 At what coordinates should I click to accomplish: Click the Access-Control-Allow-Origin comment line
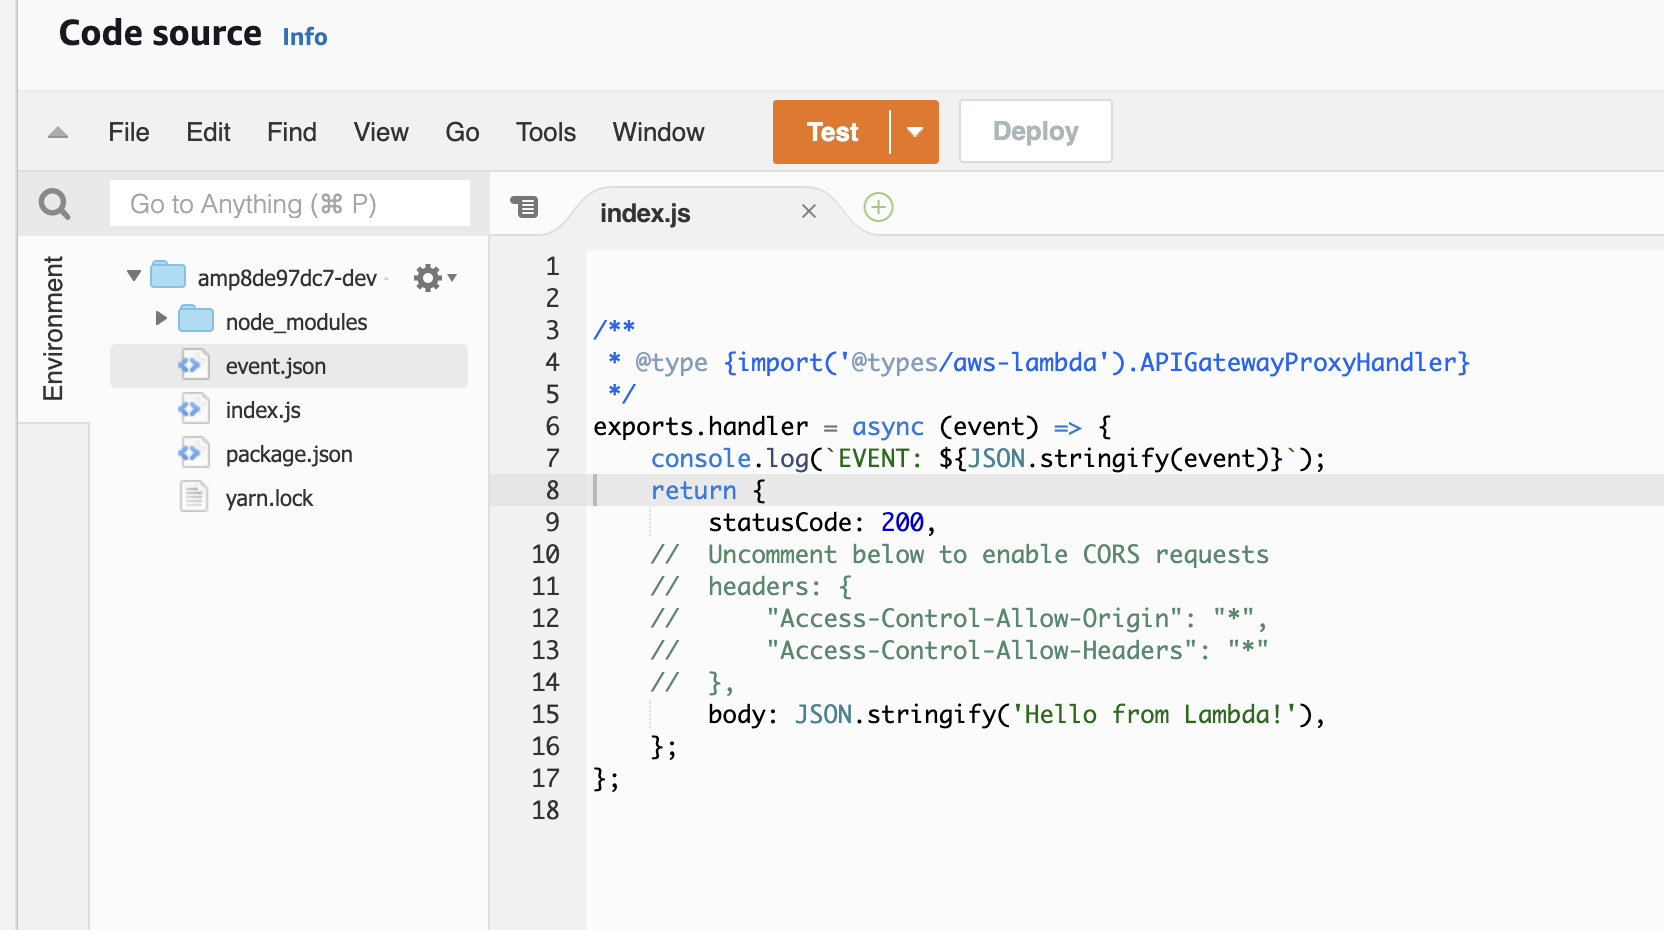[x=959, y=618]
